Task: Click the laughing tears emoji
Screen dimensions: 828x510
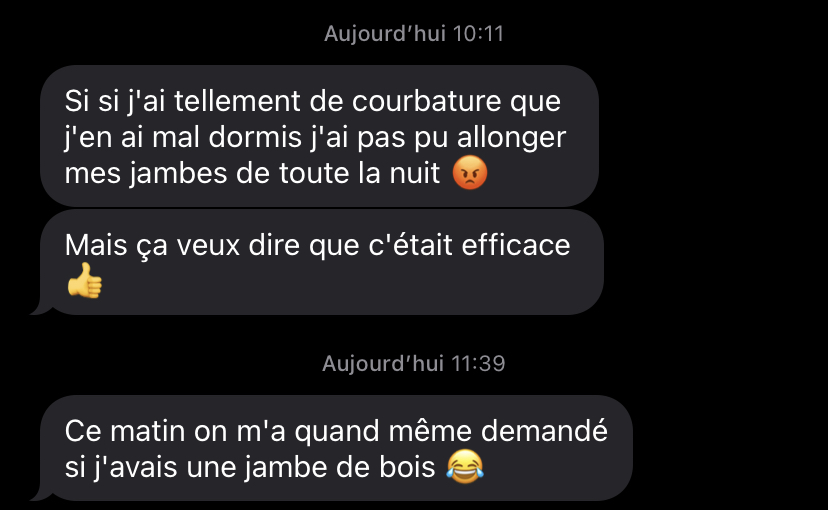Action: pos(465,466)
